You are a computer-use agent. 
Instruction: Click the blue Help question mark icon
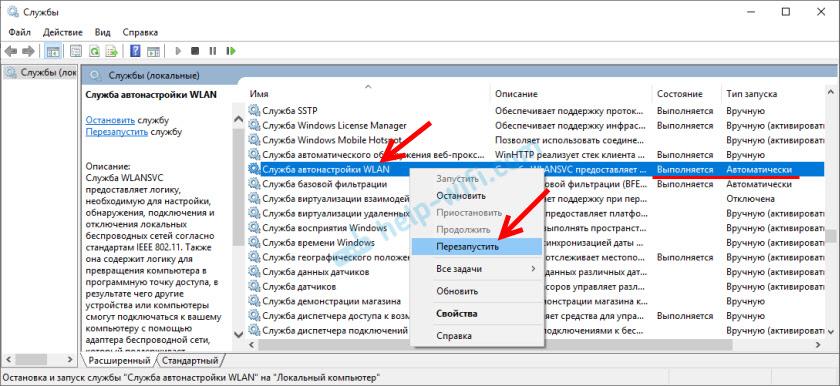pos(136,51)
